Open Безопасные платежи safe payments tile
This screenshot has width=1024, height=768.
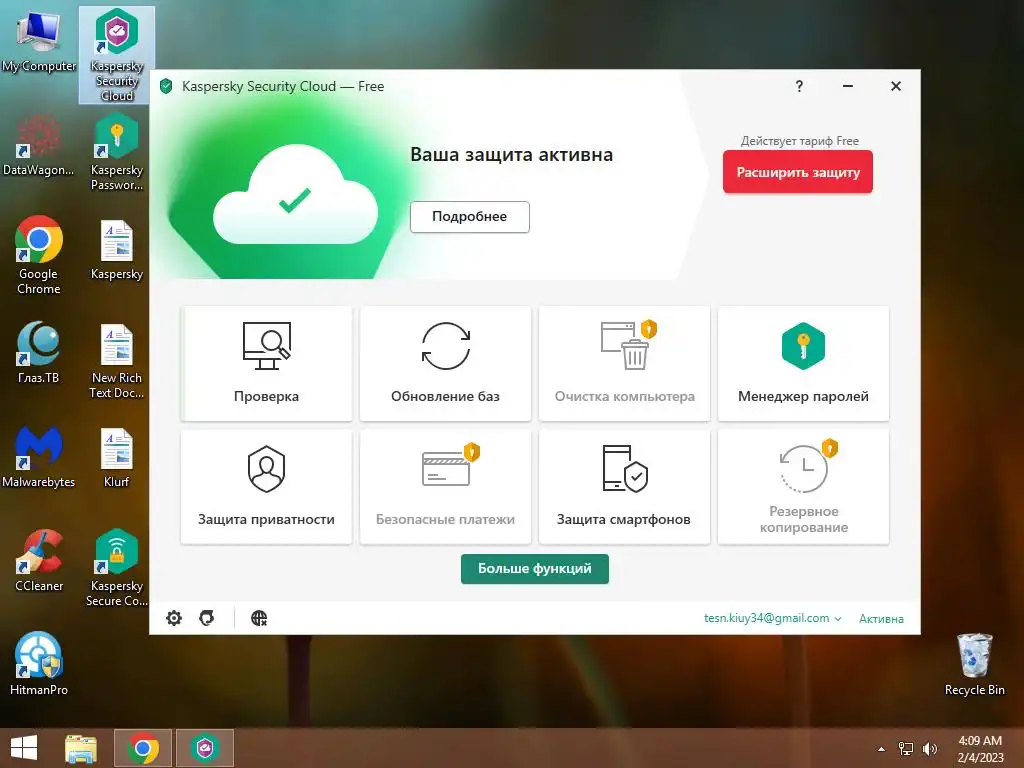tap(445, 487)
